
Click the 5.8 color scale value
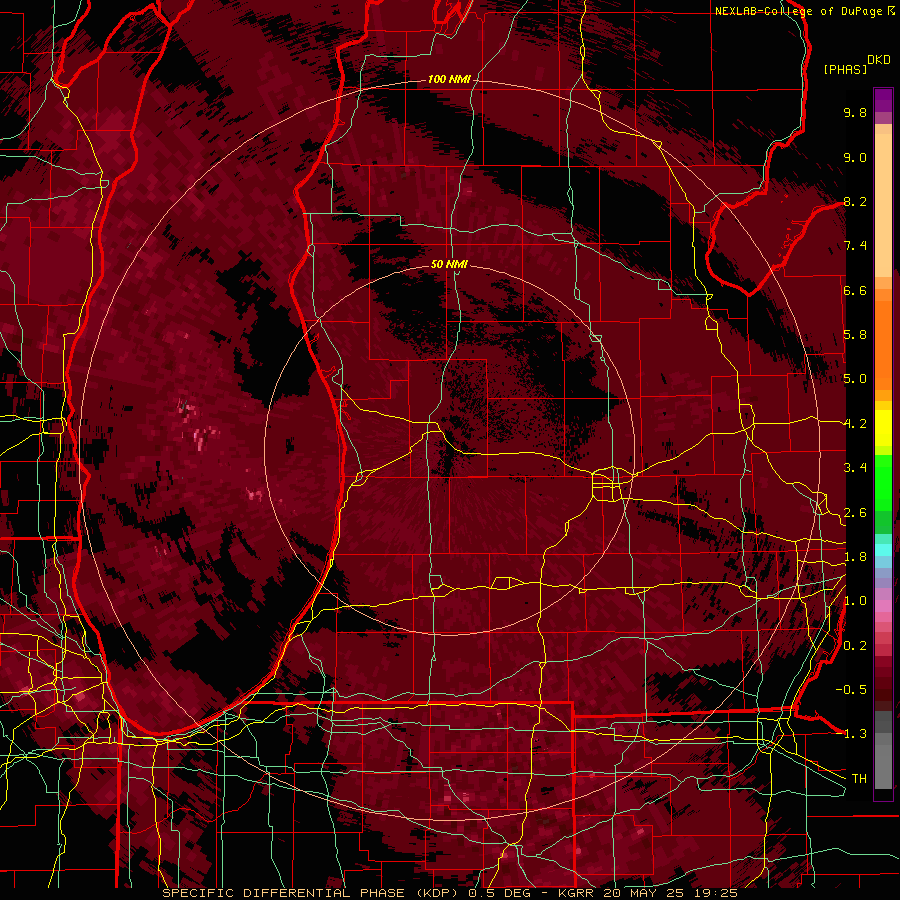(x=855, y=335)
